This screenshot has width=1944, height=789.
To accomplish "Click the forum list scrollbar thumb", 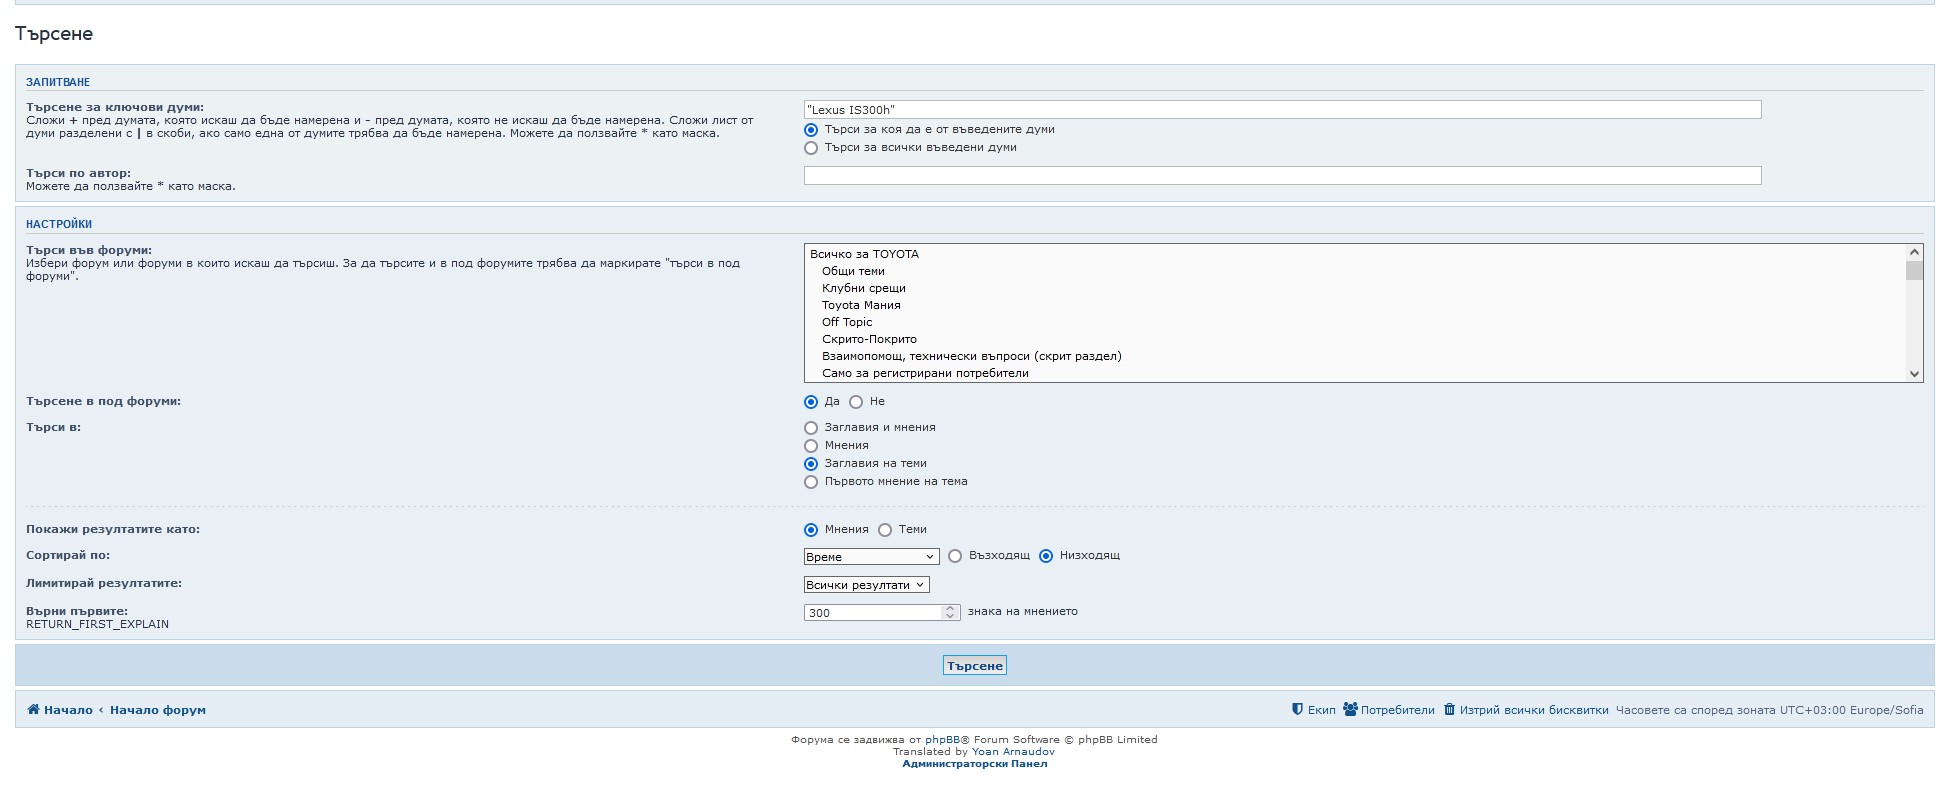I will [1914, 271].
